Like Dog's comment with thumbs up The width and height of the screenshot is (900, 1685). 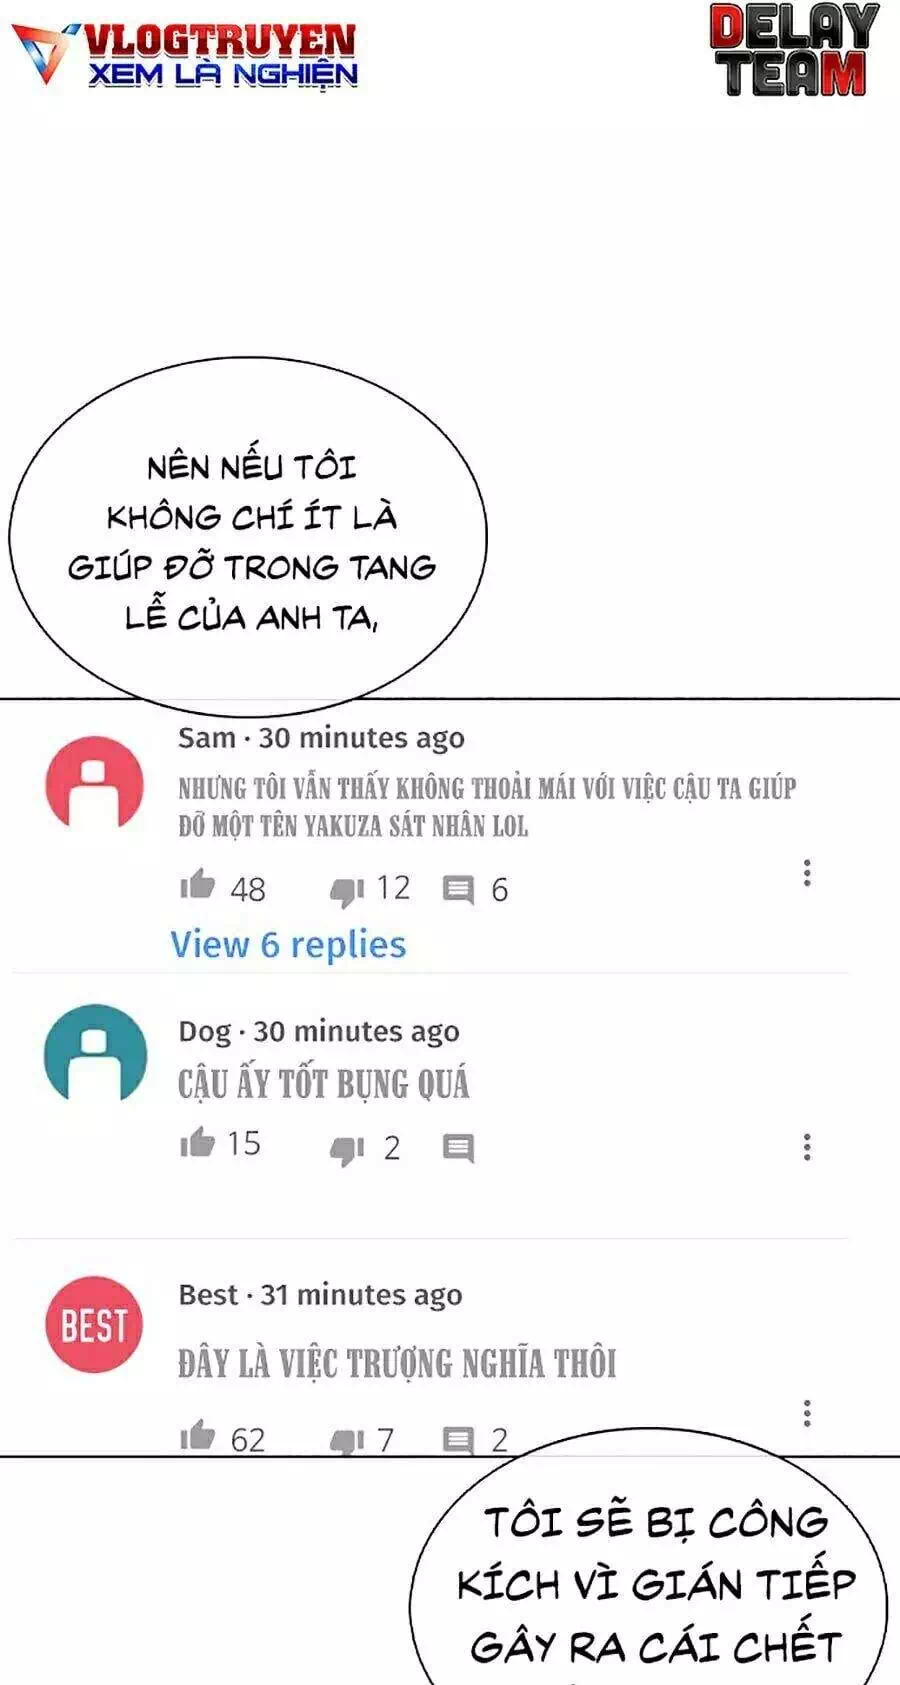197,1142
